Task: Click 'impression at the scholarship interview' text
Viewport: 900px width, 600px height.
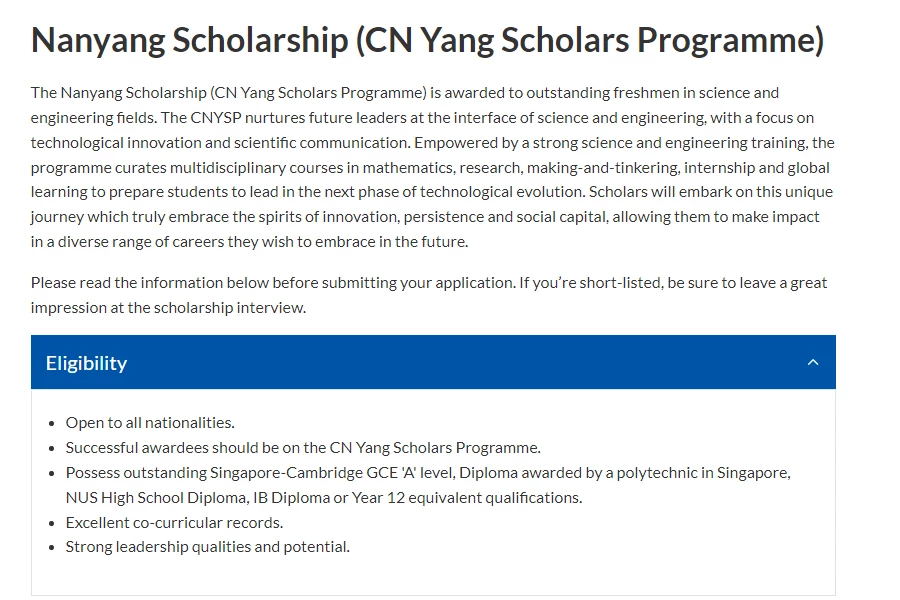Action: (x=168, y=308)
